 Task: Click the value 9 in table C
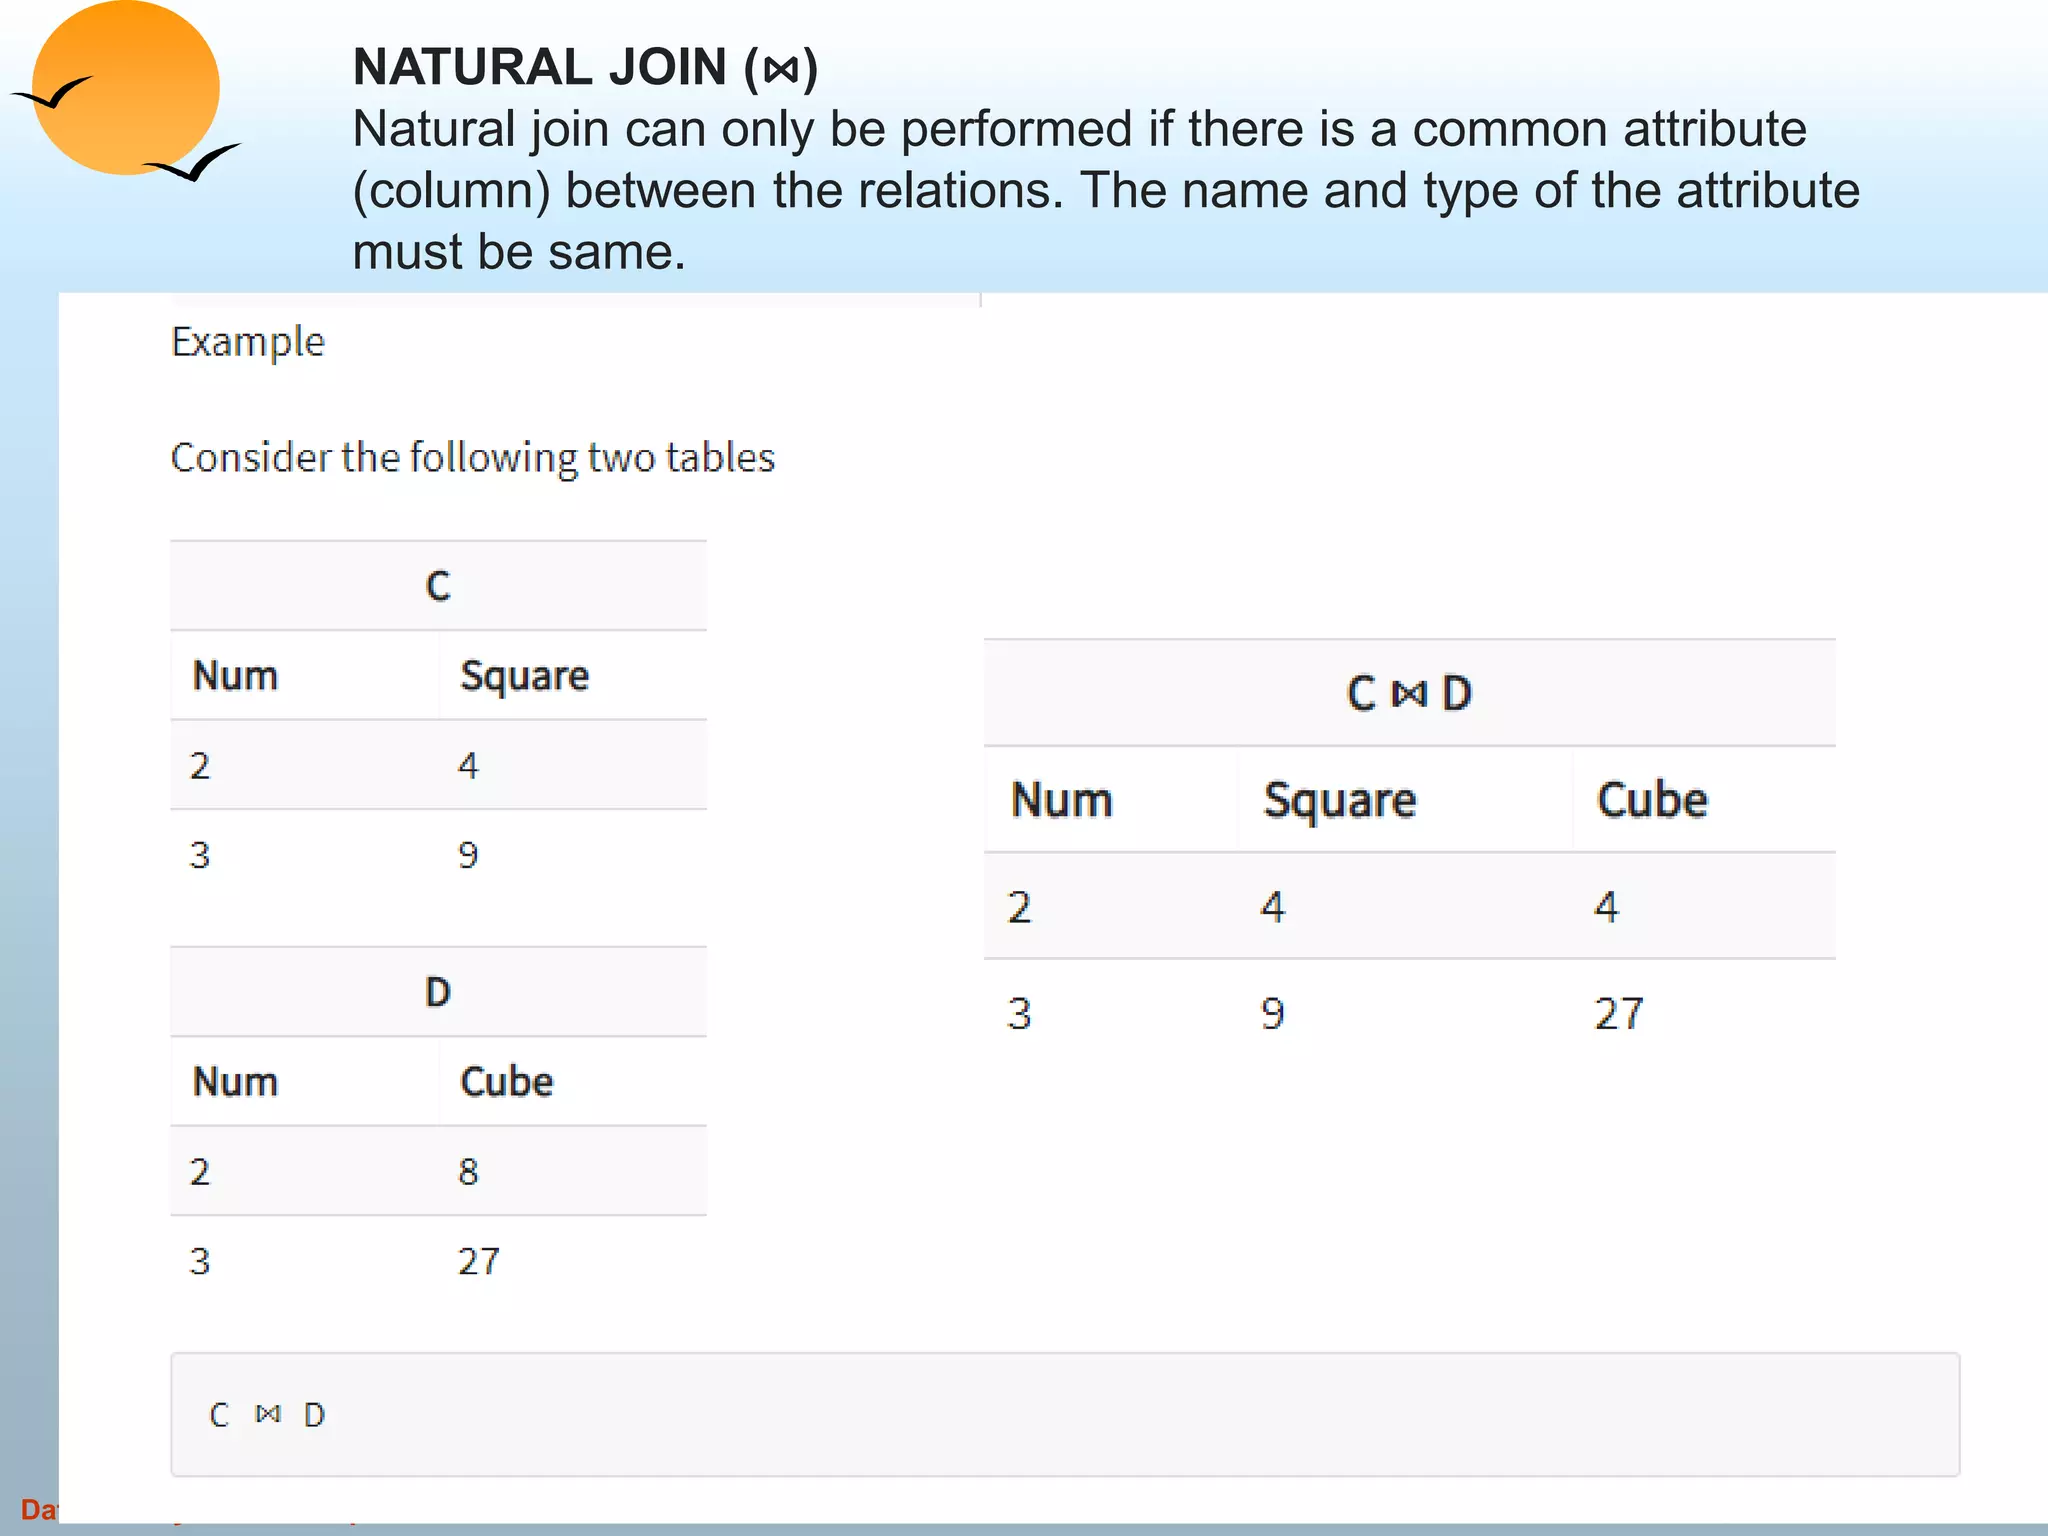pos(468,855)
